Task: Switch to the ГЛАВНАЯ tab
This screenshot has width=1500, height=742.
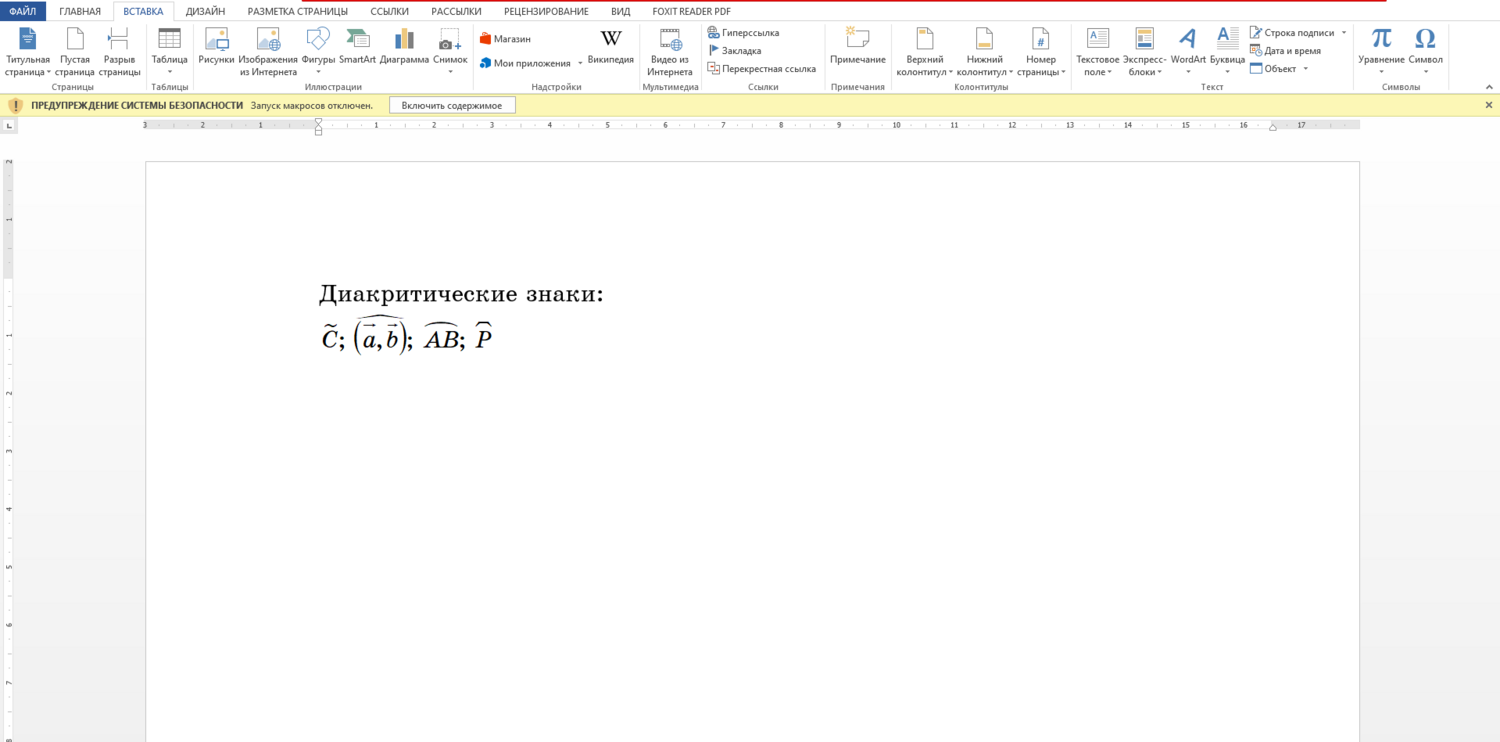Action: (80, 12)
